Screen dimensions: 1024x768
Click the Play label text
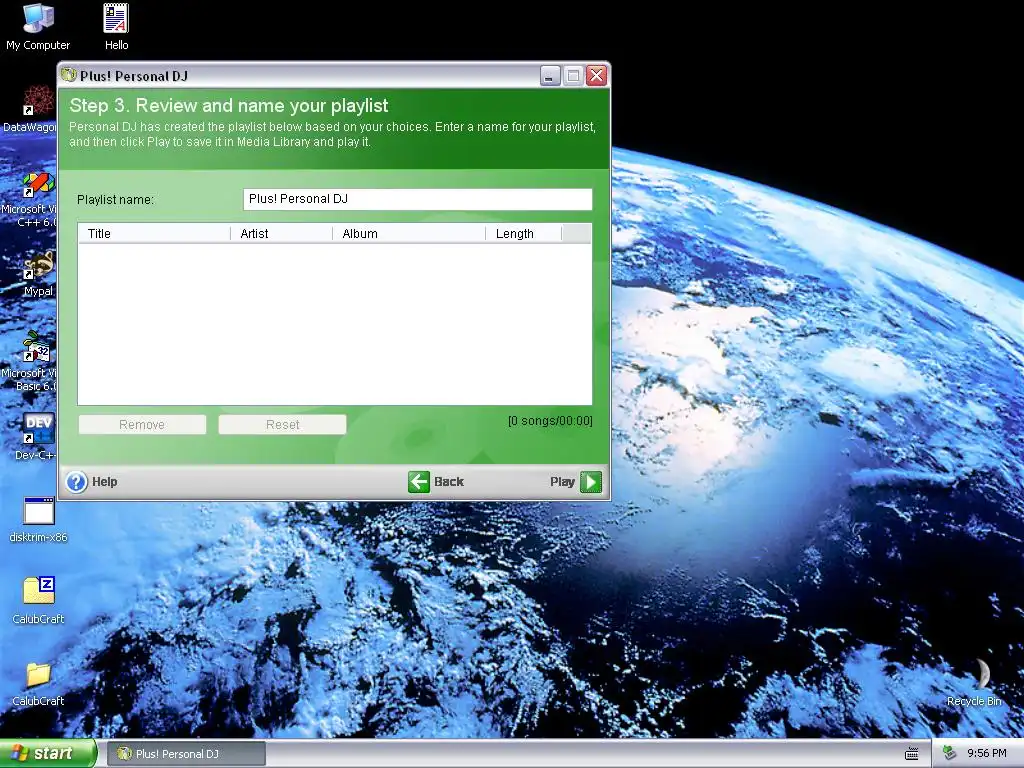pos(562,482)
